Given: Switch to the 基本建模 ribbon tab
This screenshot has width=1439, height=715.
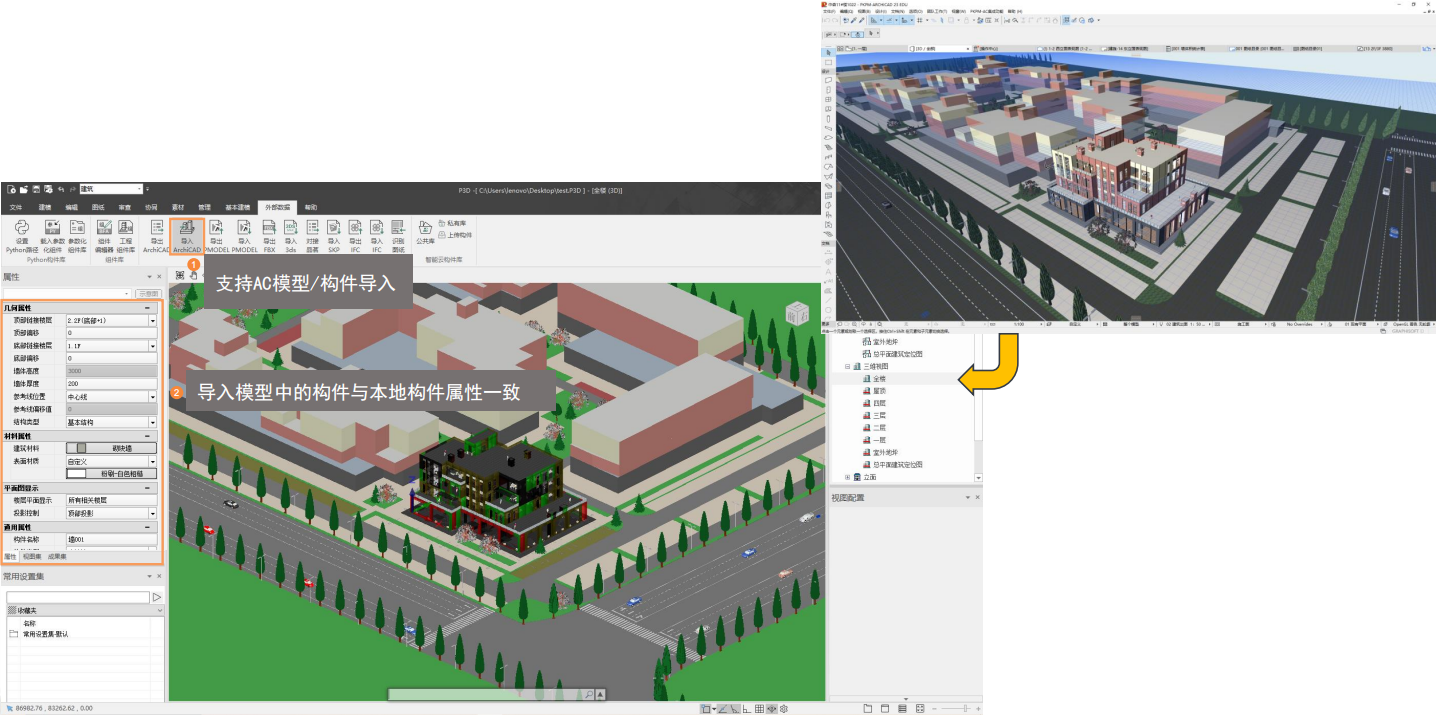Looking at the screenshot, I should pos(238,207).
